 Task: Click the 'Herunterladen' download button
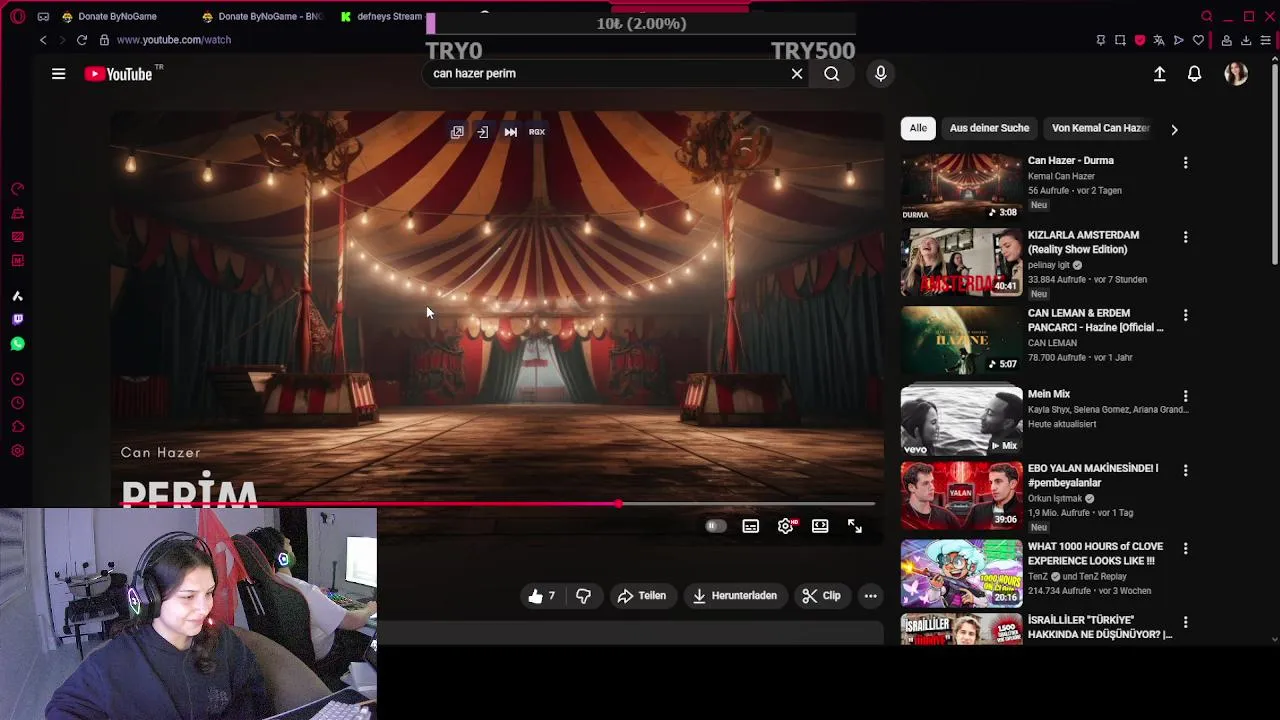point(735,596)
